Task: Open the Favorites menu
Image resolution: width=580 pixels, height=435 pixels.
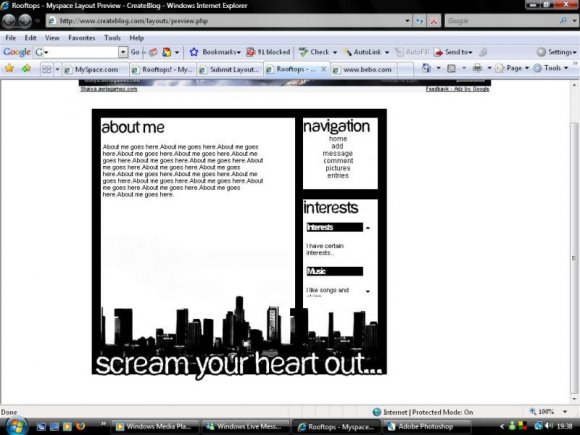Action: pos(82,38)
